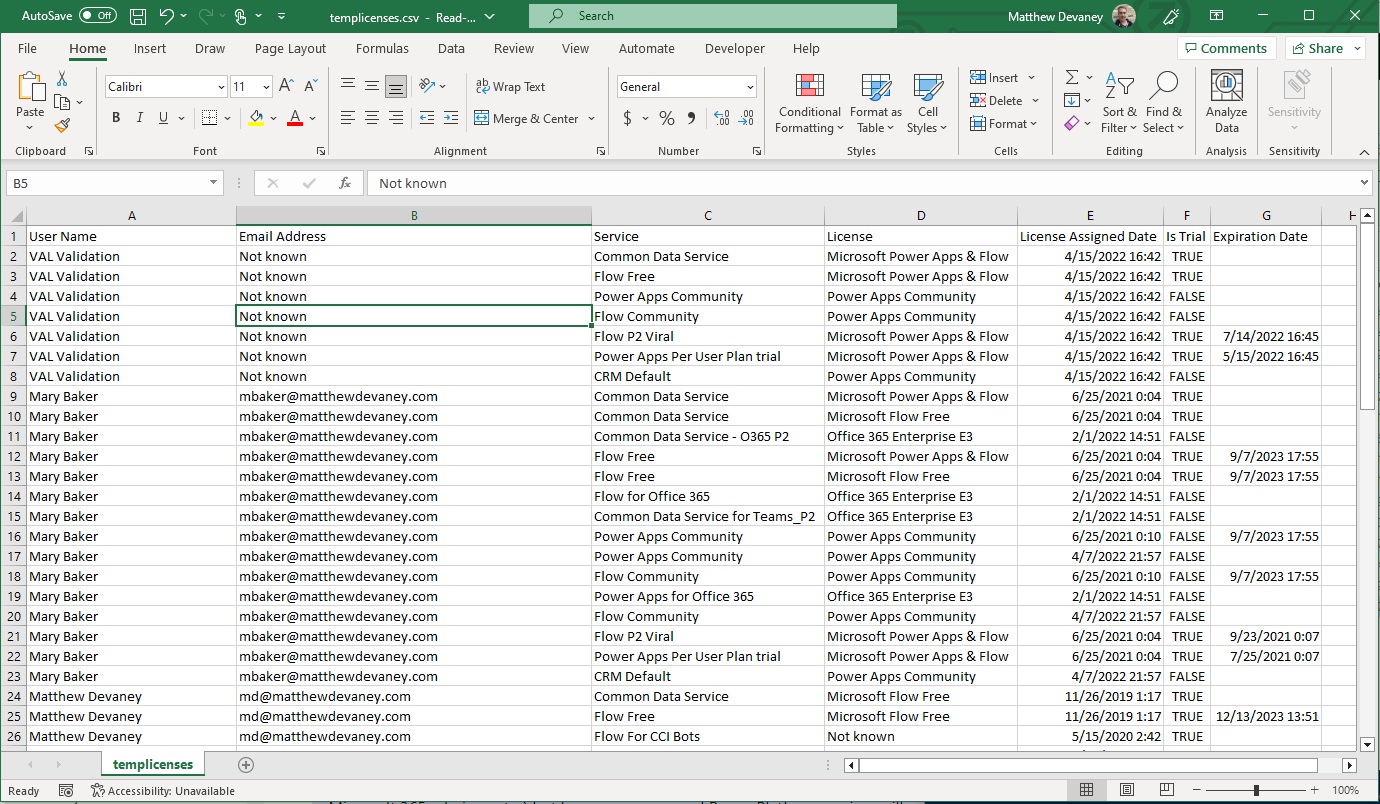Click the Wrap Text button
1380x804 pixels.
point(510,87)
